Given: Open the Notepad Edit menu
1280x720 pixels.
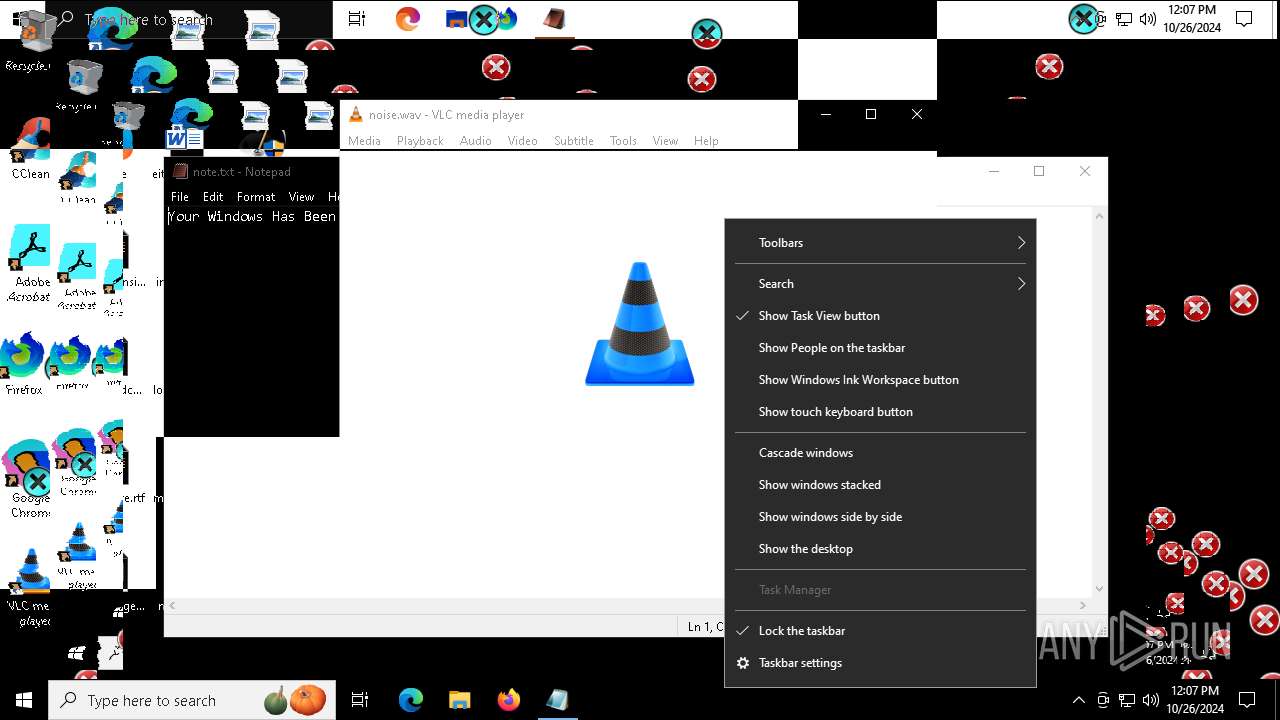Looking at the screenshot, I should 213,197.
